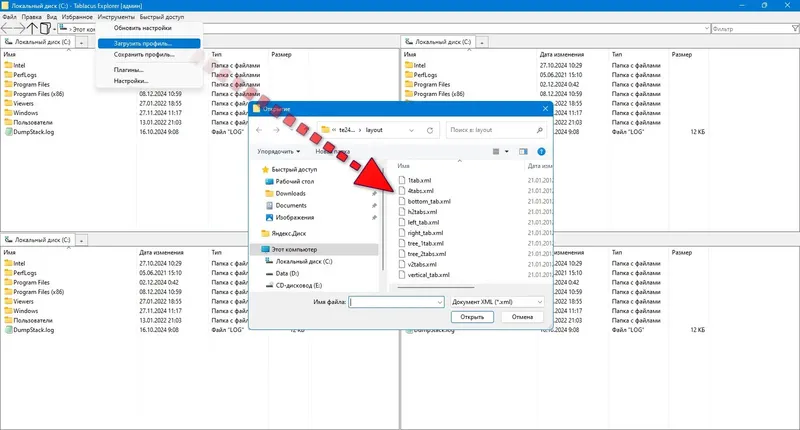Click the forward arrow in the Open dialog
The height and width of the screenshot is (430, 800).
click(x=276, y=130)
